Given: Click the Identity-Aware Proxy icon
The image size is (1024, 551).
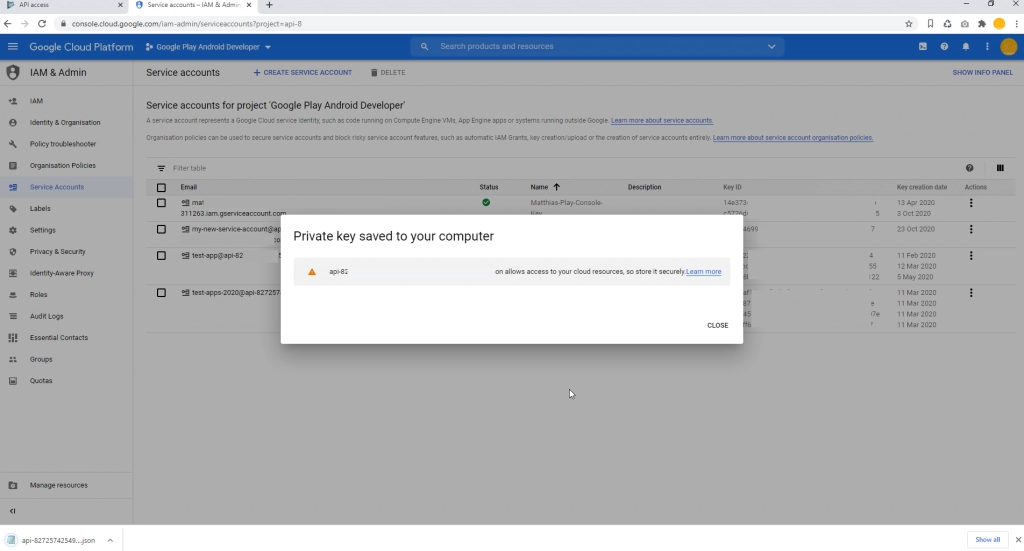Looking at the screenshot, I should tap(12, 274).
